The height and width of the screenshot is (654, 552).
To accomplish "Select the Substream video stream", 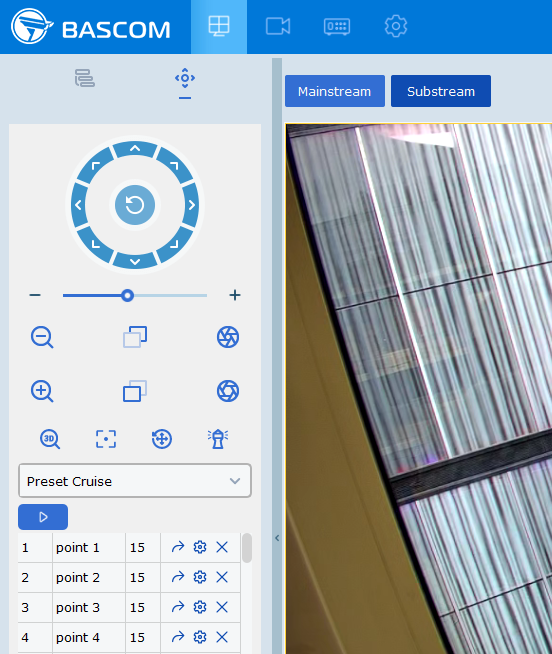I will (x=441, y=91).
